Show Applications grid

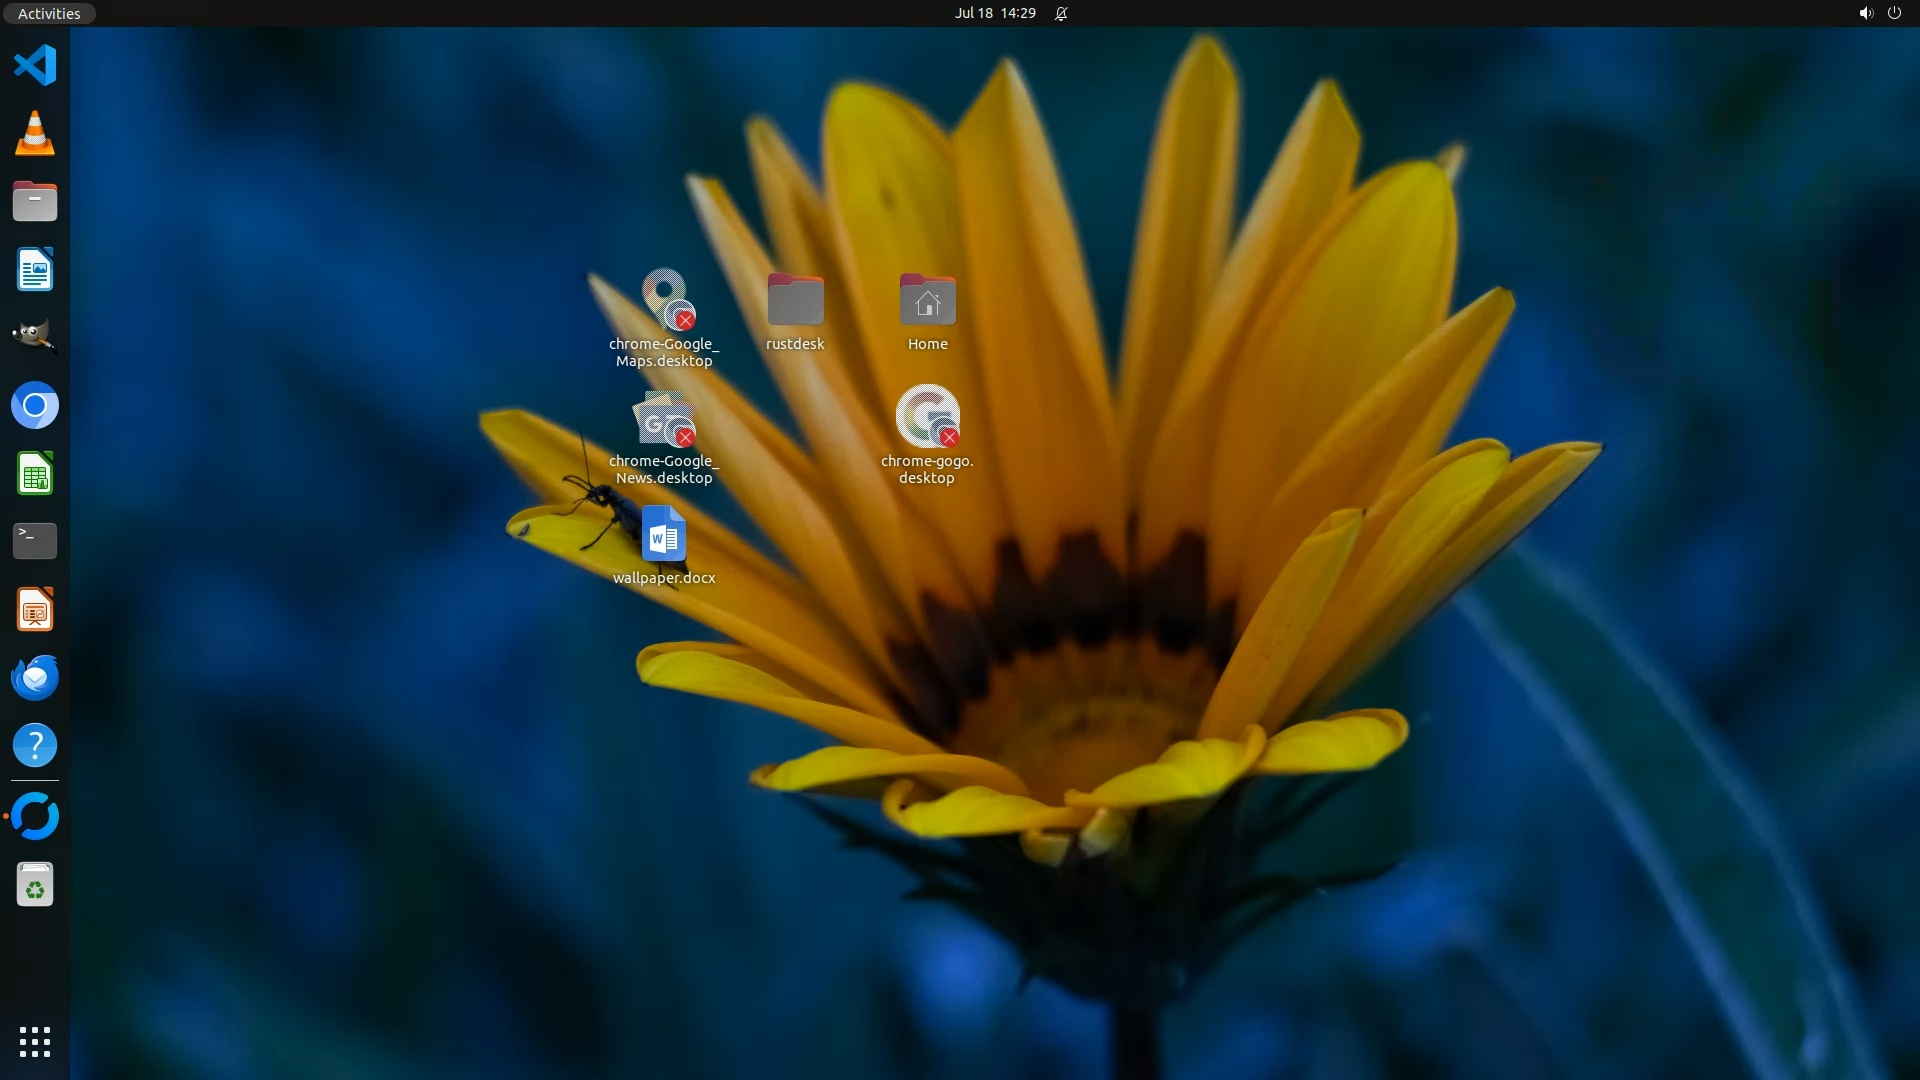click(35, 1042)
